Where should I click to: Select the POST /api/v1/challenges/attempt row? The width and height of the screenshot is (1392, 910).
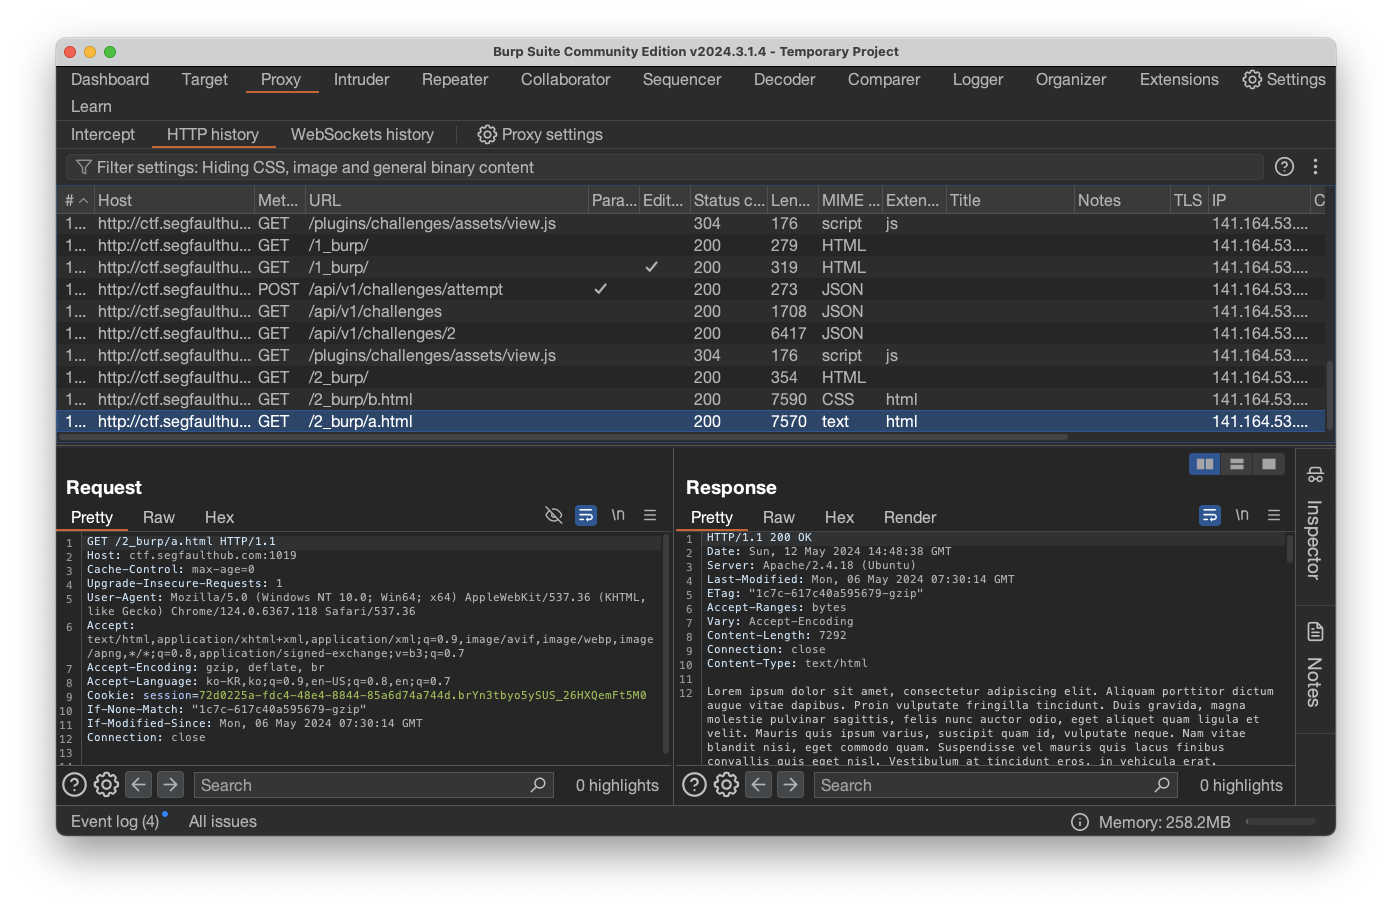pyautogui.click(x=693, y=289)
